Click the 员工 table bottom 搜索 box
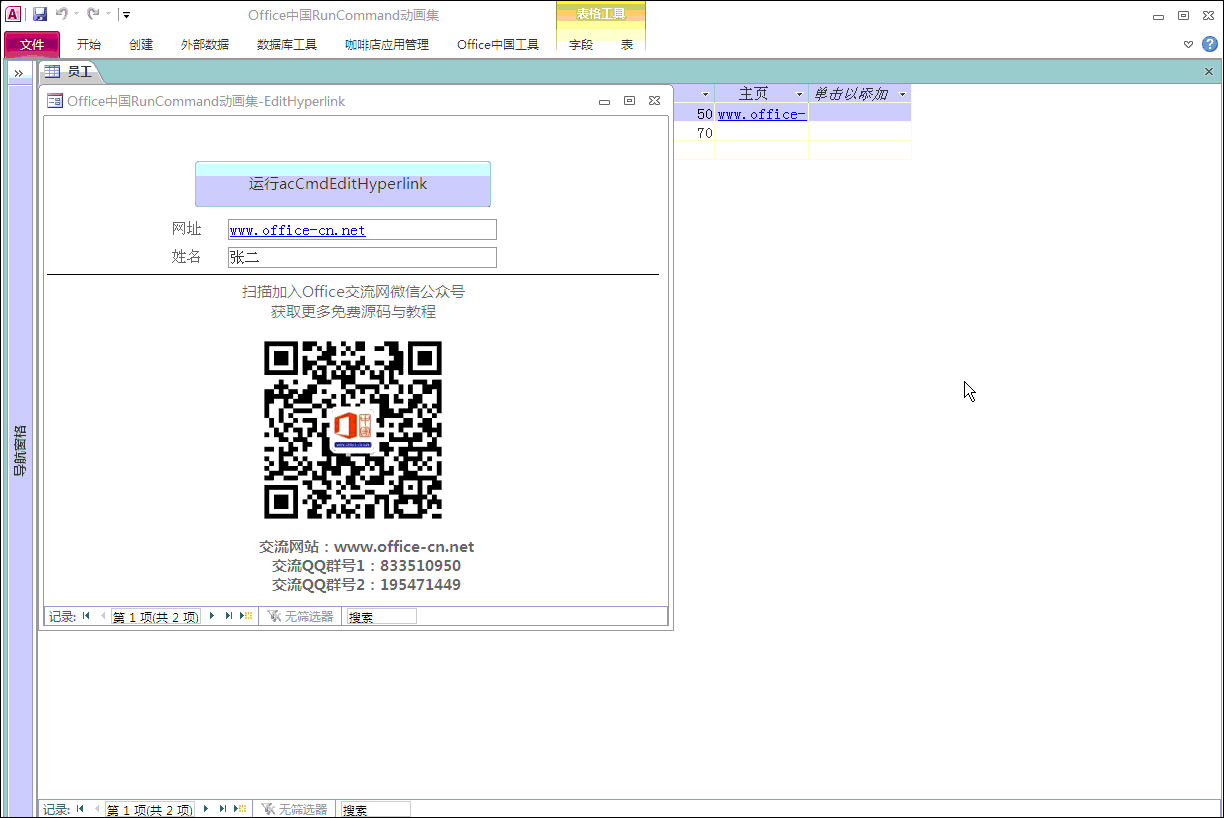Viewport: 1224px width, 818px height. click(x=375, y=810)
